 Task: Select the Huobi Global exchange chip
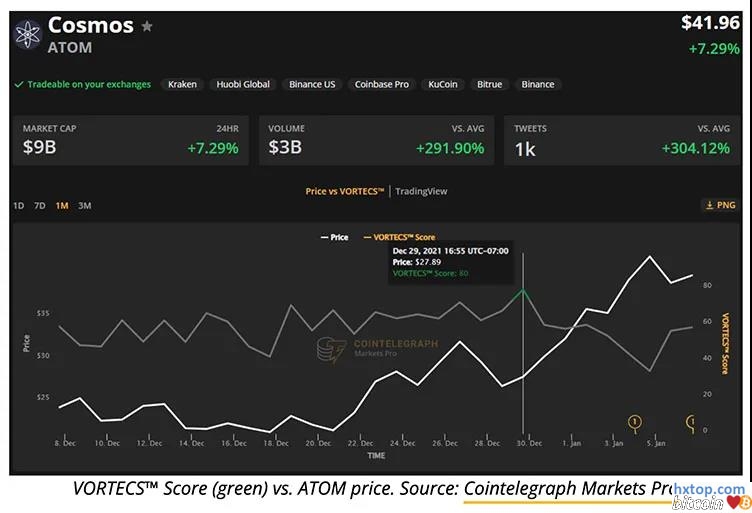pos(243,84)
